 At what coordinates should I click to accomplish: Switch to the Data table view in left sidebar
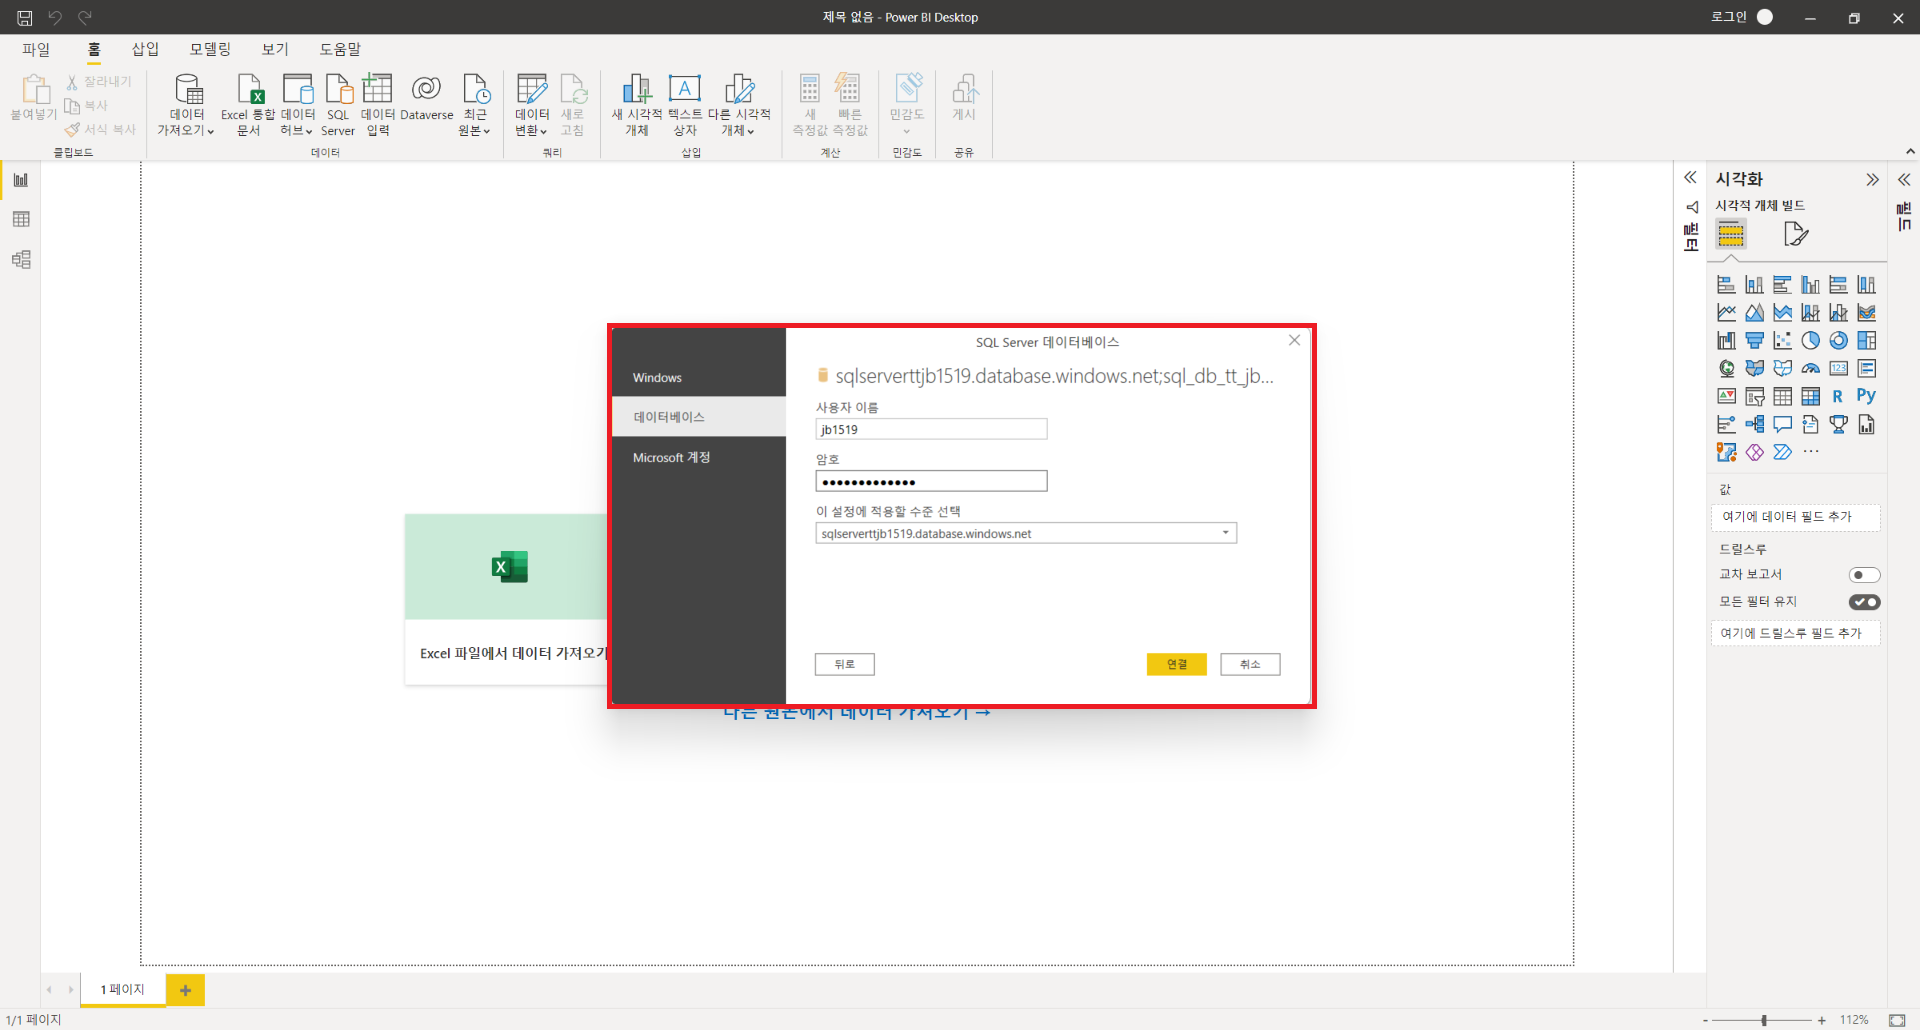(x=21, y=220)
